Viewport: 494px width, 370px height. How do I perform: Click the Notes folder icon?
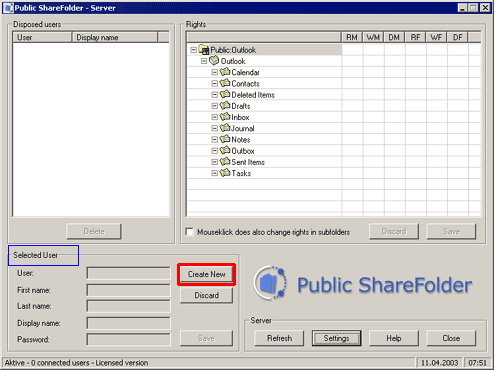[225, 139]
